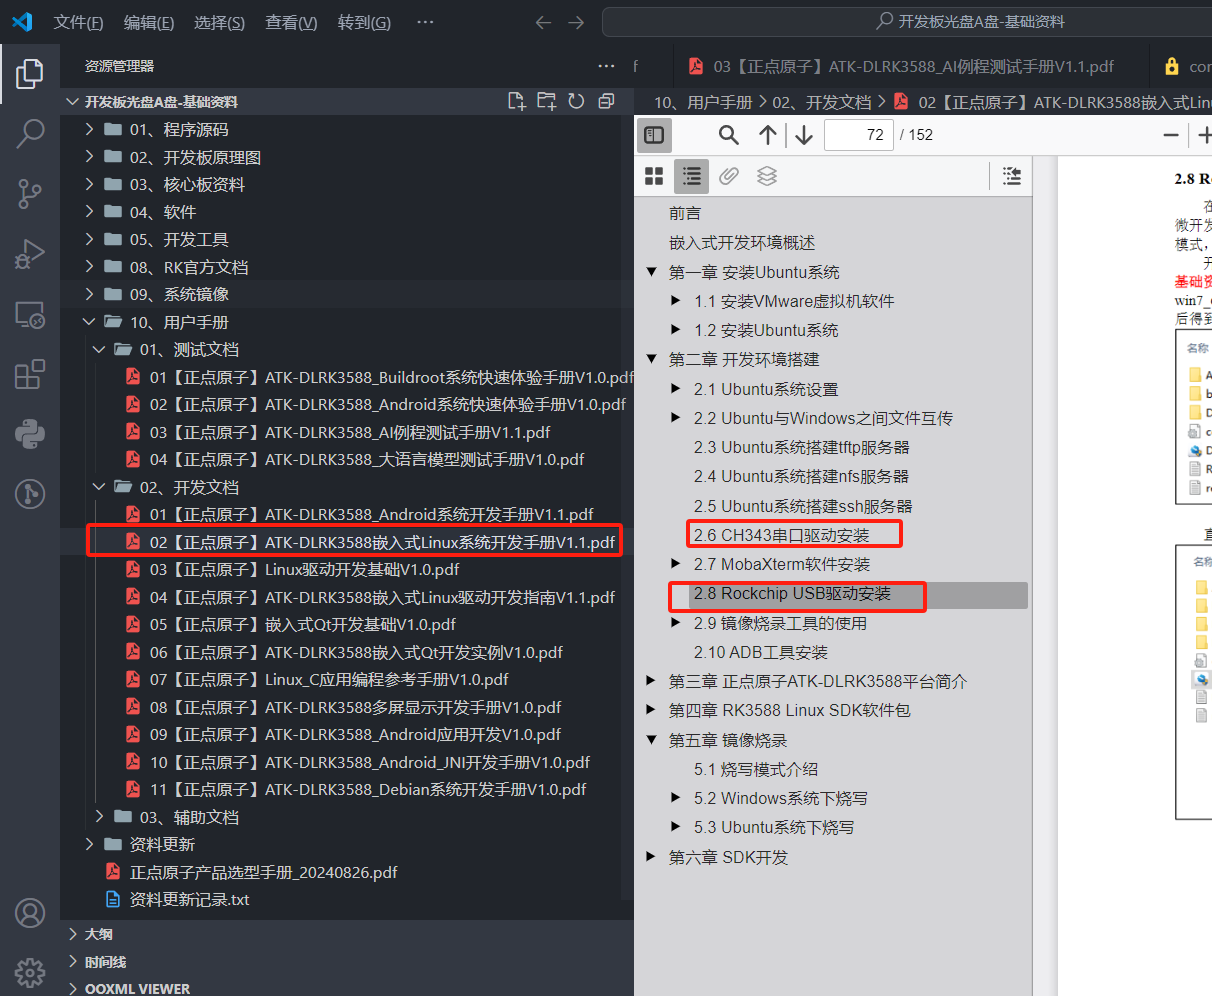Expand the 08、RK官方文档 folder

click(x=90, y=267)
